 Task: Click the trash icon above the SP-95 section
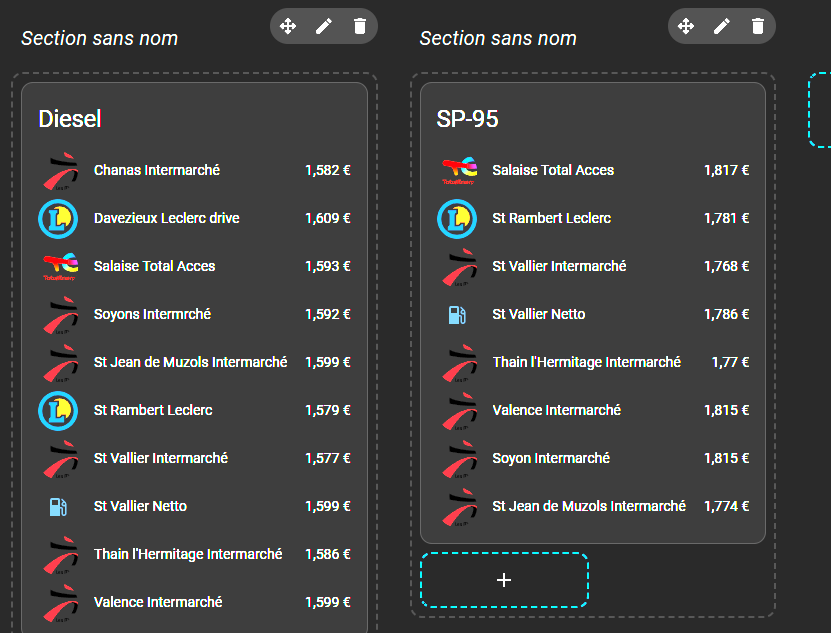coord(758,26)
